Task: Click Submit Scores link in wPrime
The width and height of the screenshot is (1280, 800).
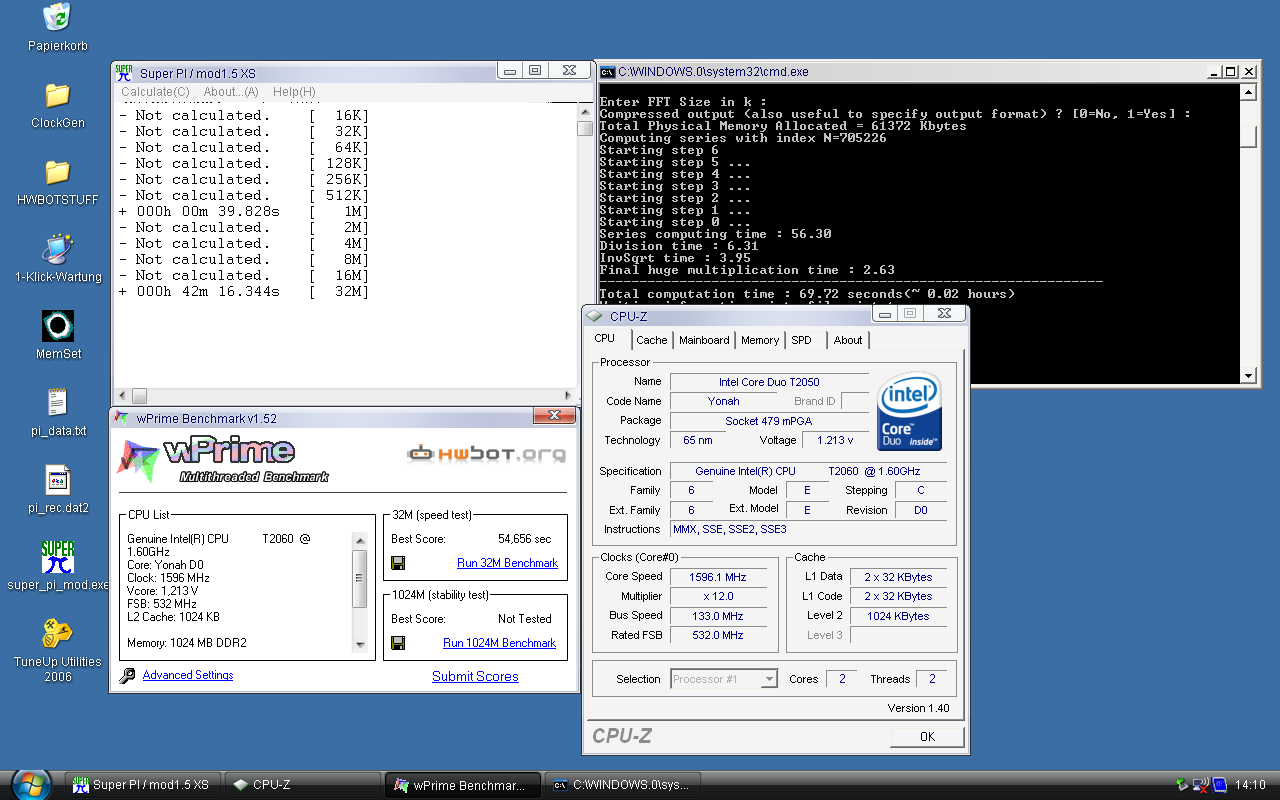Action: coord(475,676)
